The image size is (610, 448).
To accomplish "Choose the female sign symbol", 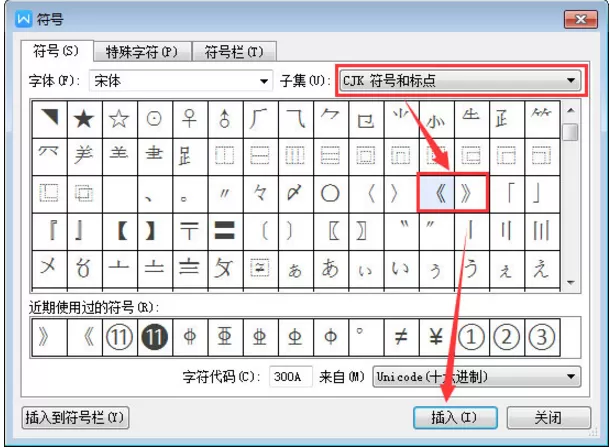I will [190, 119].
